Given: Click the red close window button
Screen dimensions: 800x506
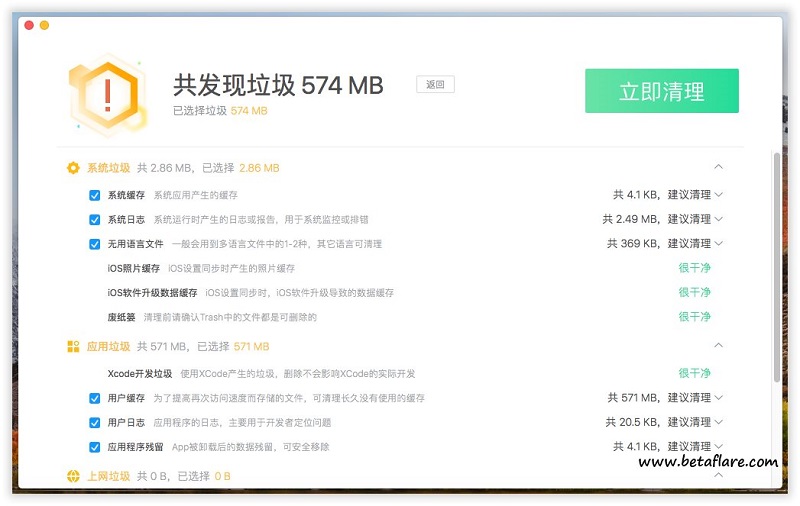Looking at the screenshot, I should [x=28, y=24].
